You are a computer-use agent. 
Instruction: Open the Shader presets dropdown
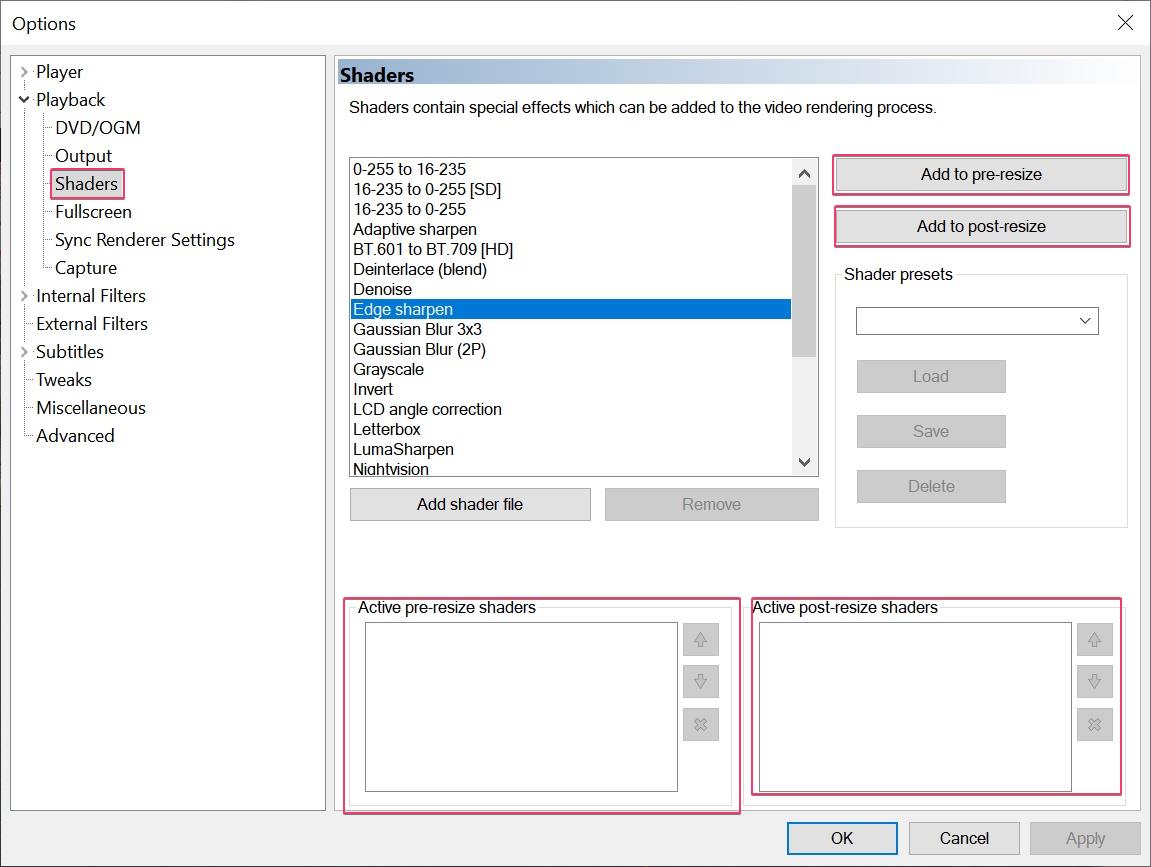pyautogui.click(x=1085, y=321)
